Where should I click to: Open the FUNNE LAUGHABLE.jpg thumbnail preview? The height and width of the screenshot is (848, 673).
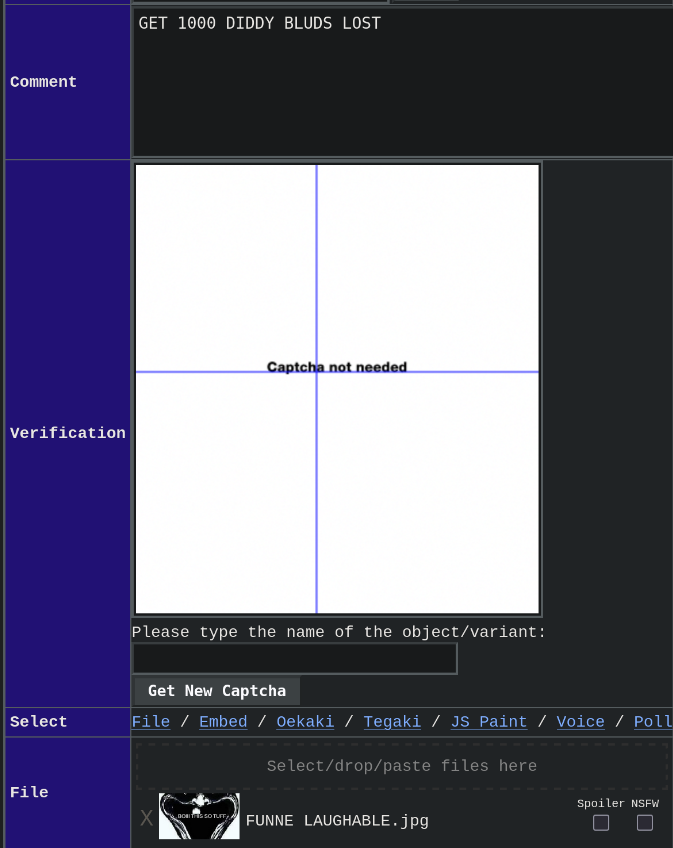tap(199, 816)
